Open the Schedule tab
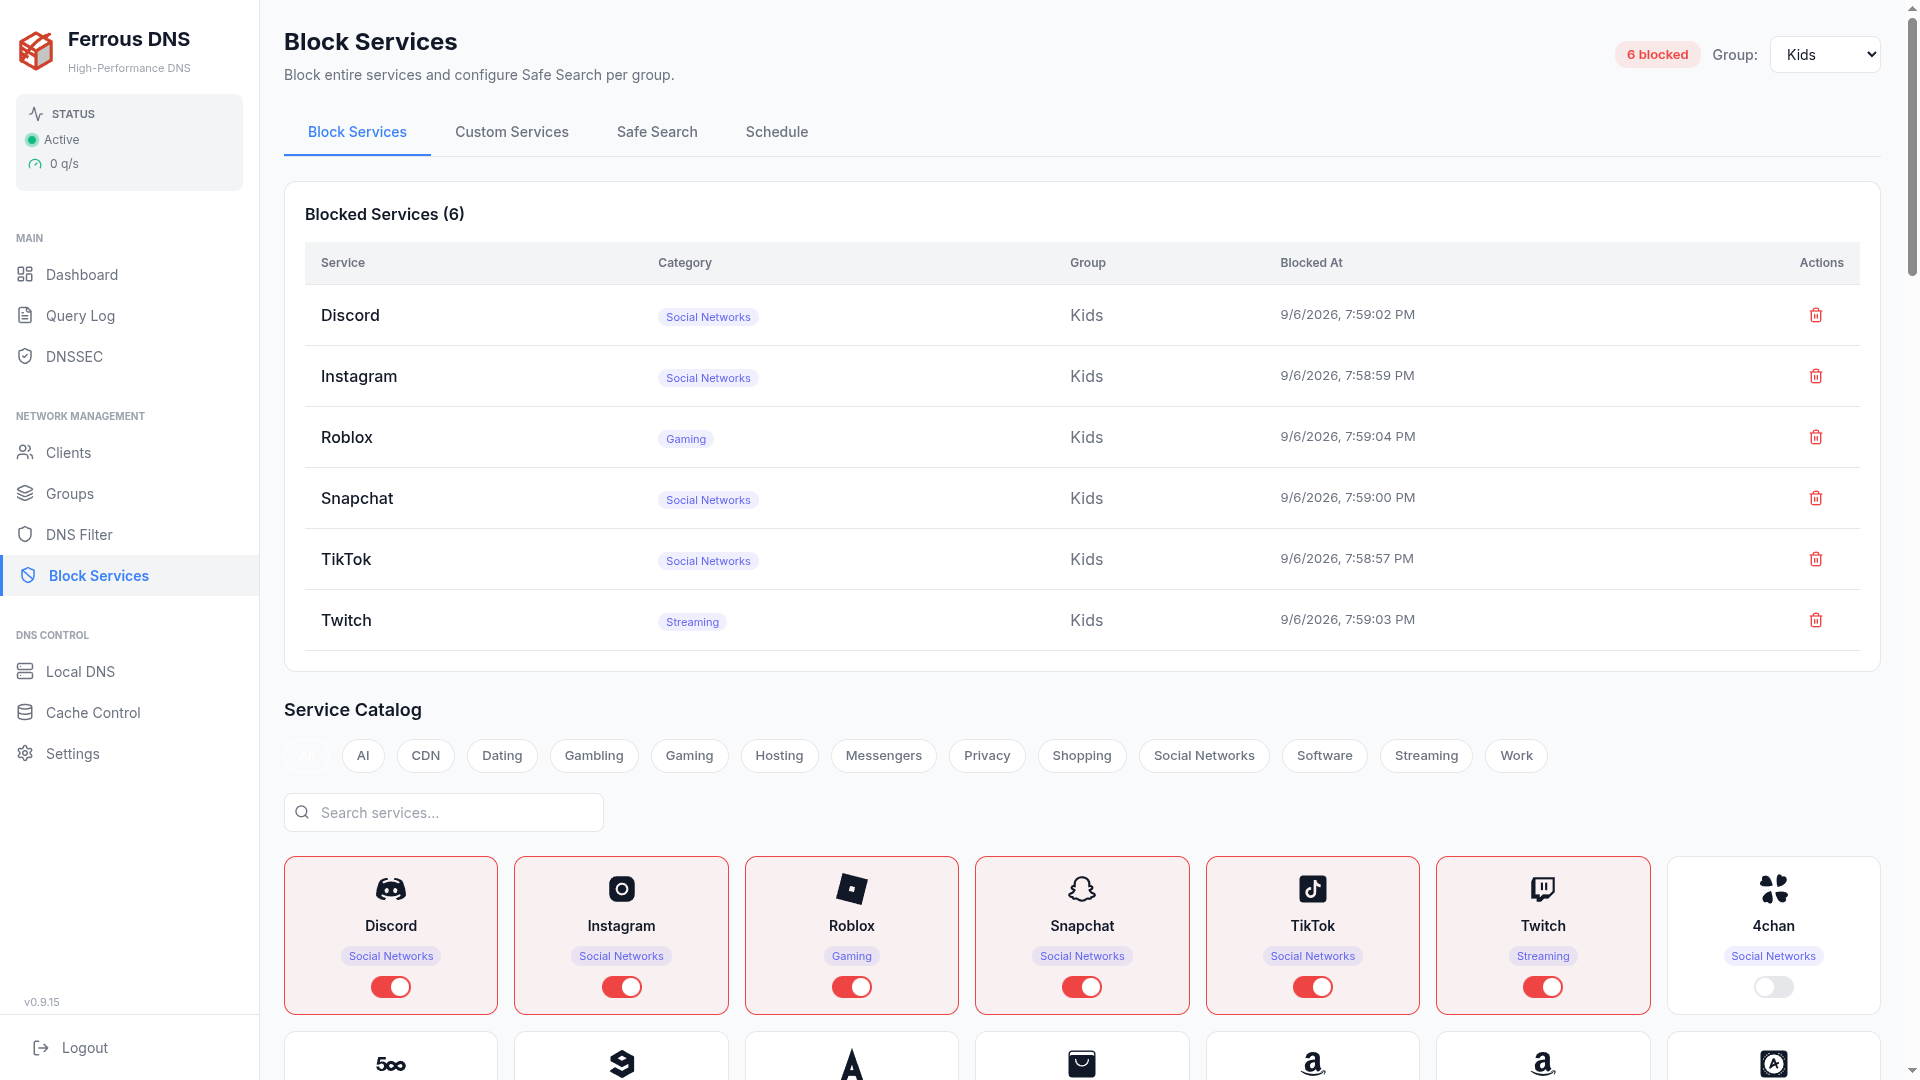Screen dimensions: 1920x1080 (777, 132)
